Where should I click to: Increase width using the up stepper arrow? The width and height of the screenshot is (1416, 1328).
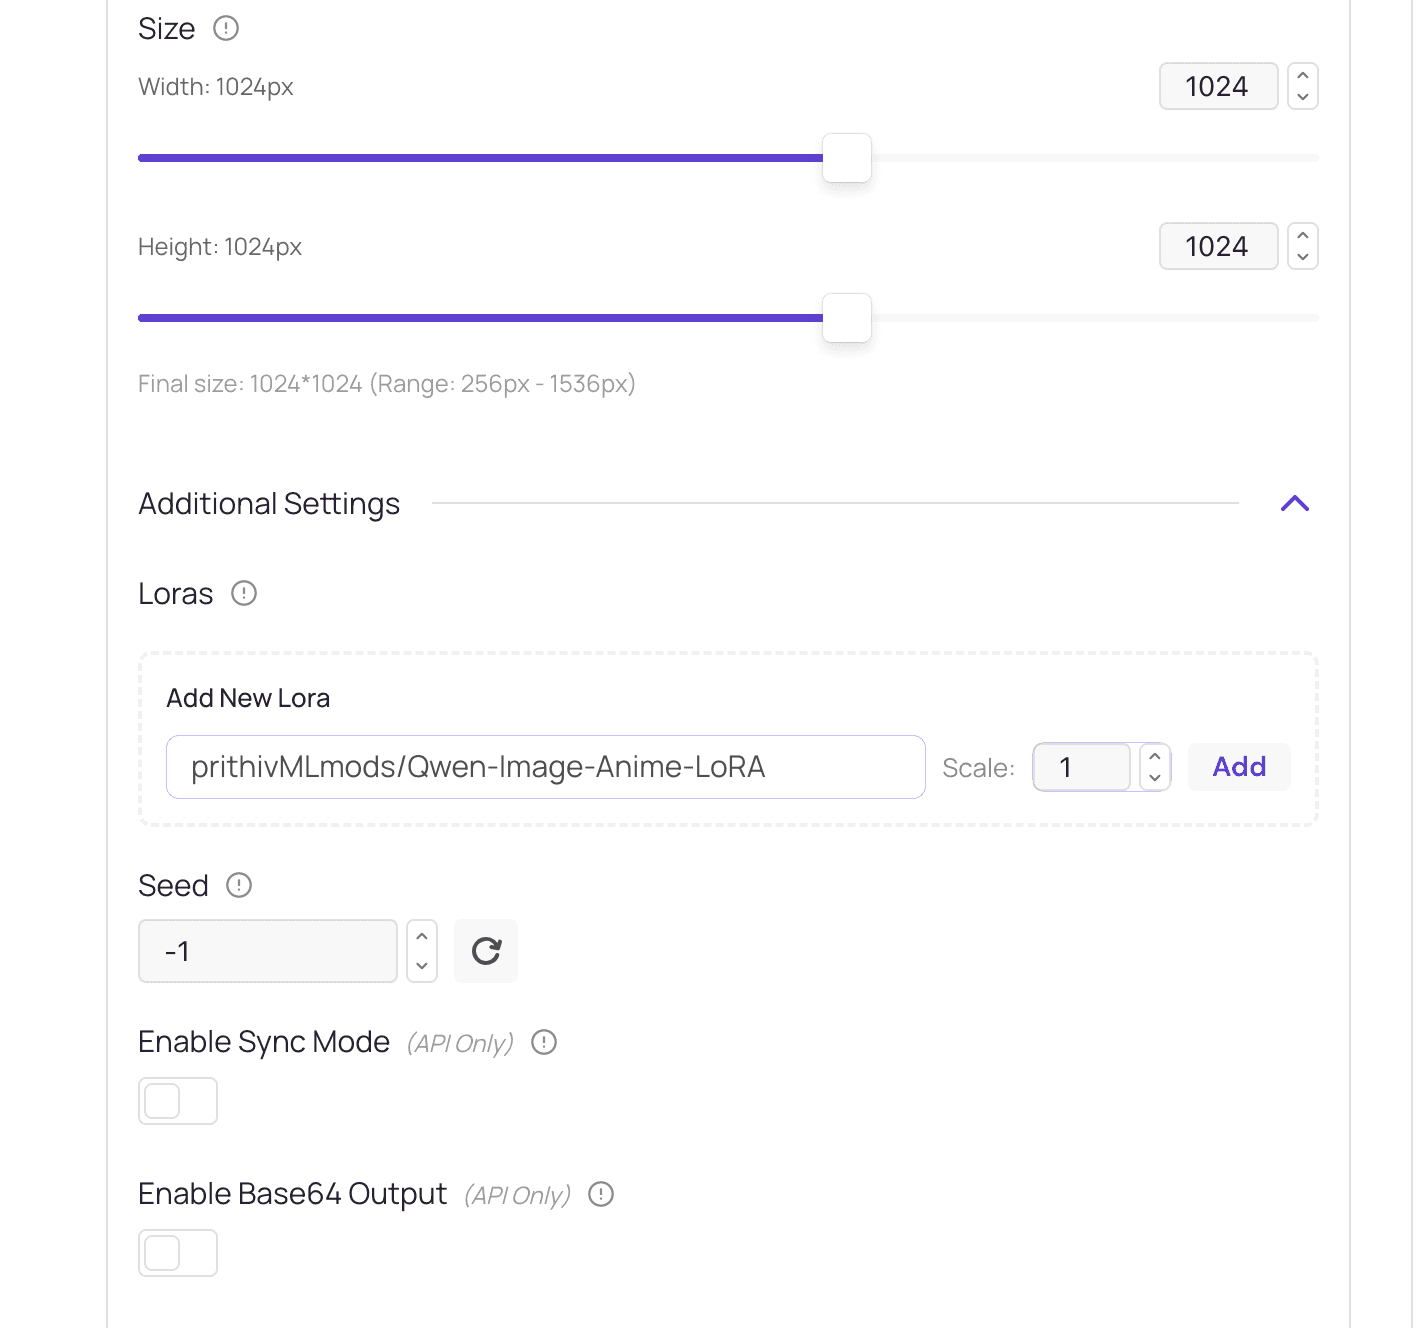coord(1303,76)
